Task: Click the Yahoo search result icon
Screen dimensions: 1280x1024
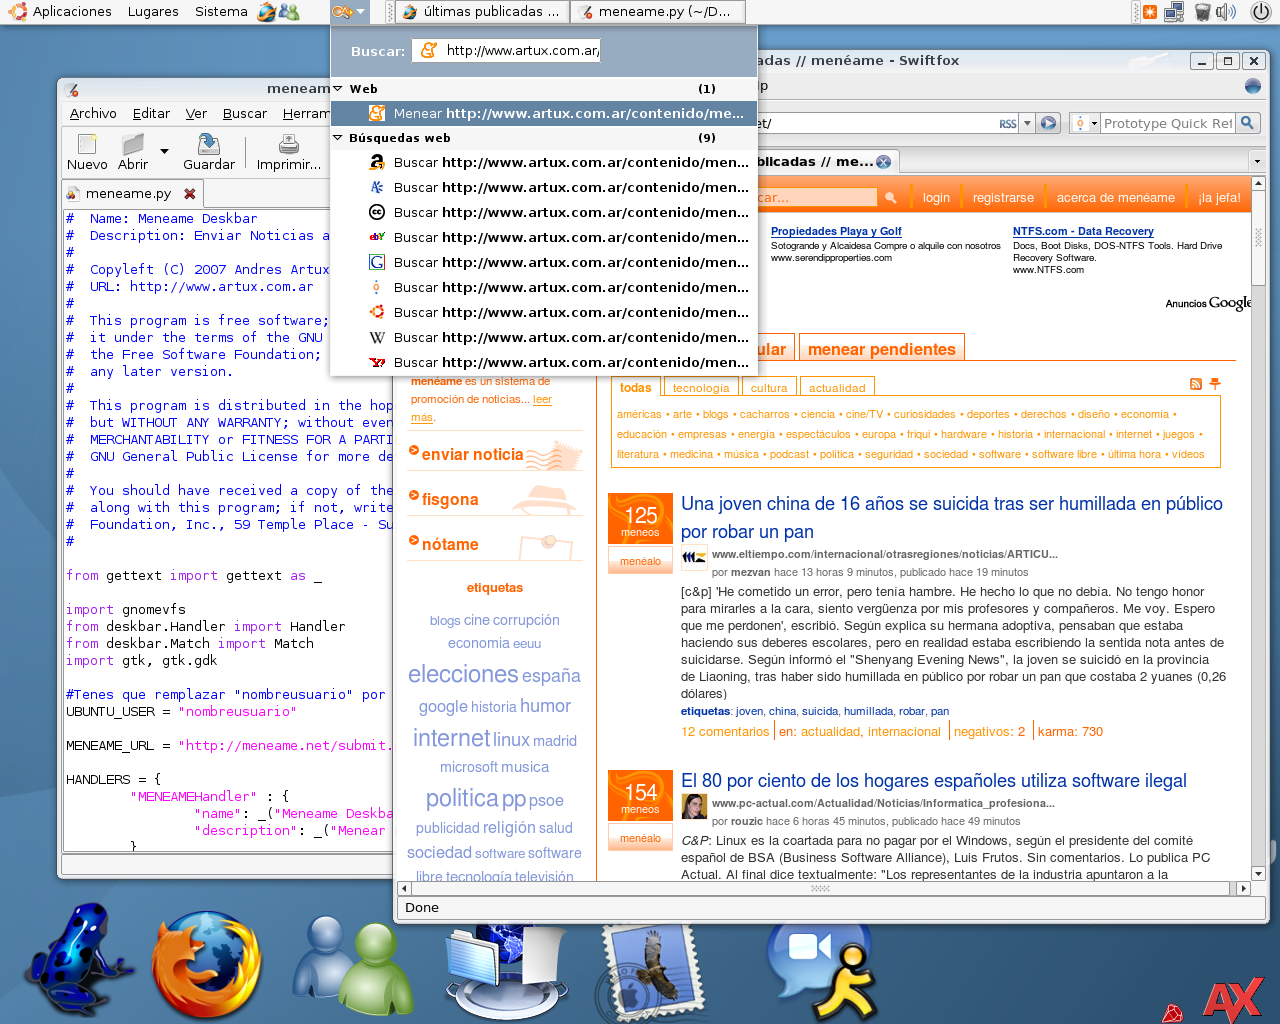Action: tap(377, 362)
